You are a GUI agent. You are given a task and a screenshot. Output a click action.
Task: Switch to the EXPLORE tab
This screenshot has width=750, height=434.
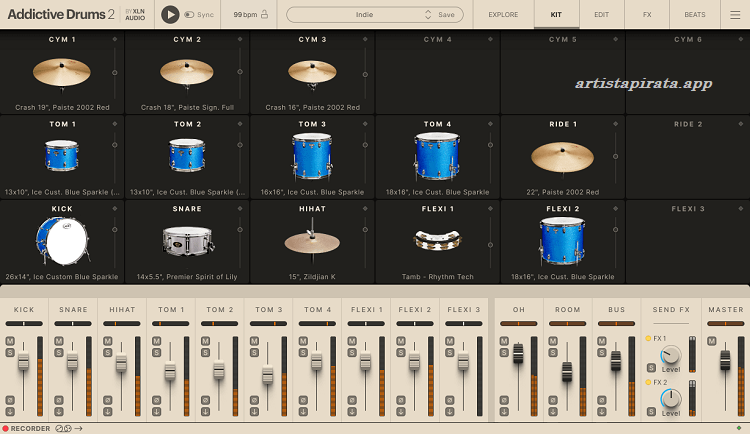tap(503, 15)
